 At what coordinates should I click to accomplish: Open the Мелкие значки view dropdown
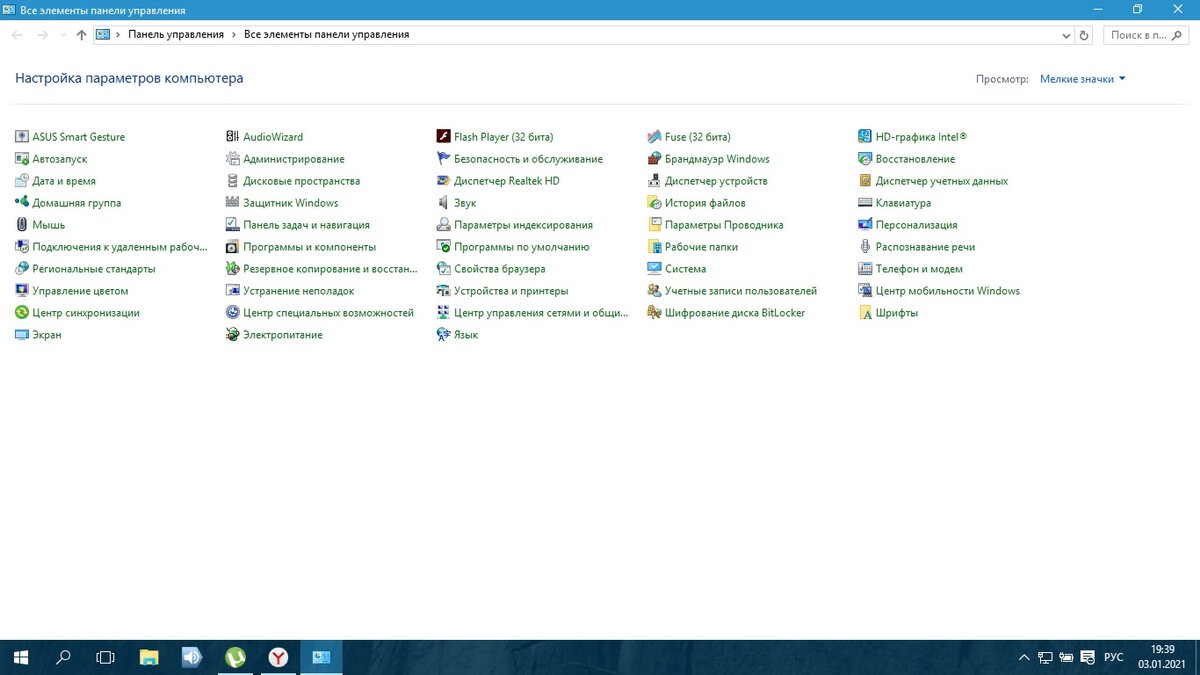coord(1083,79)
